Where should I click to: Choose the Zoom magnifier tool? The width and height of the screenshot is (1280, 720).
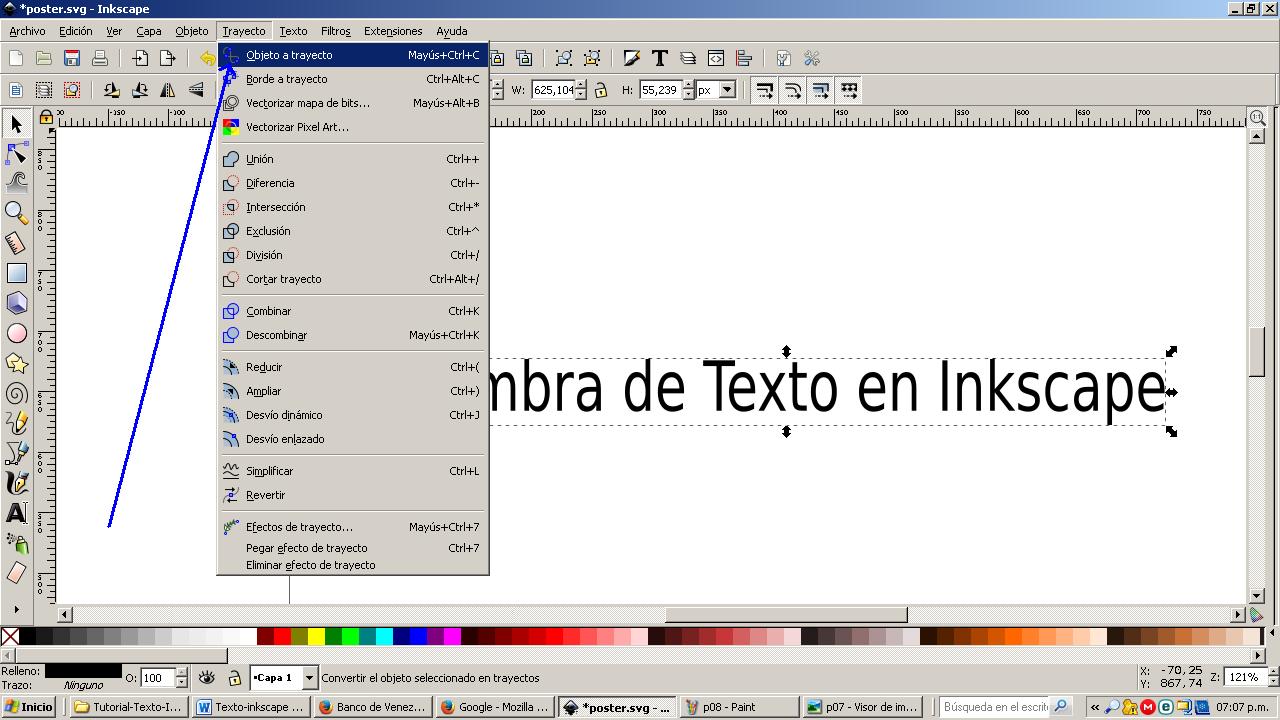pos(16,212)
